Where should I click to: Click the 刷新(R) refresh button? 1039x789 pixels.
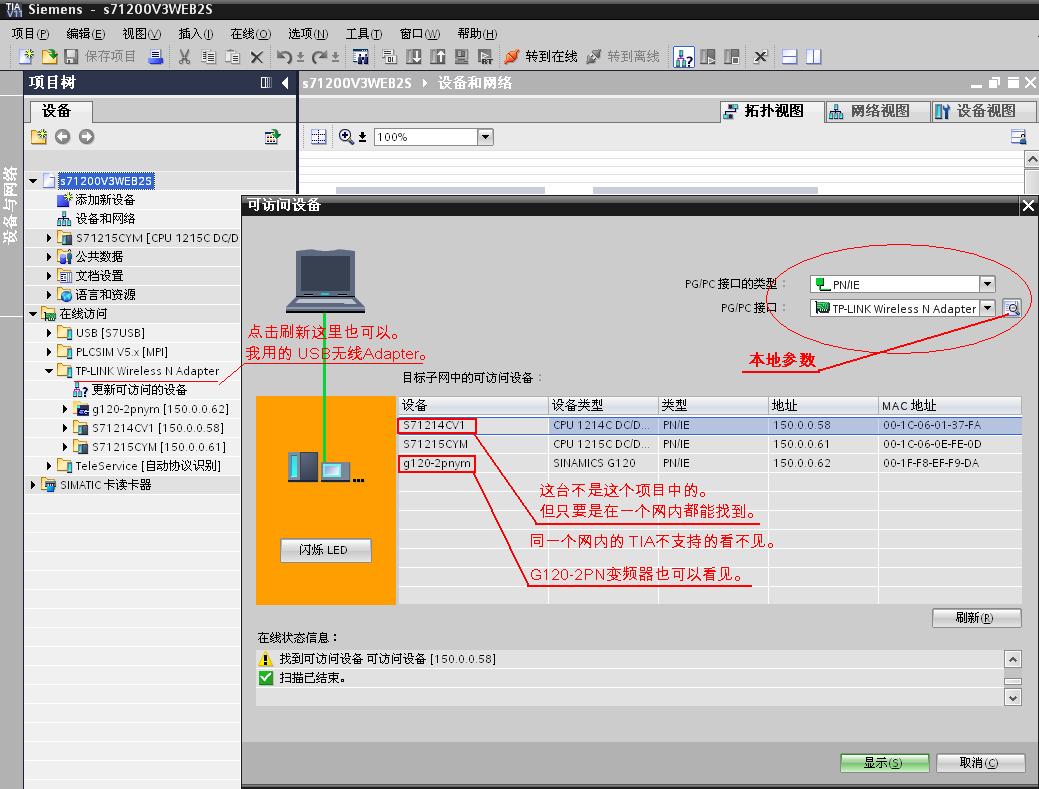pyautogui.click(x=976, y=617)
